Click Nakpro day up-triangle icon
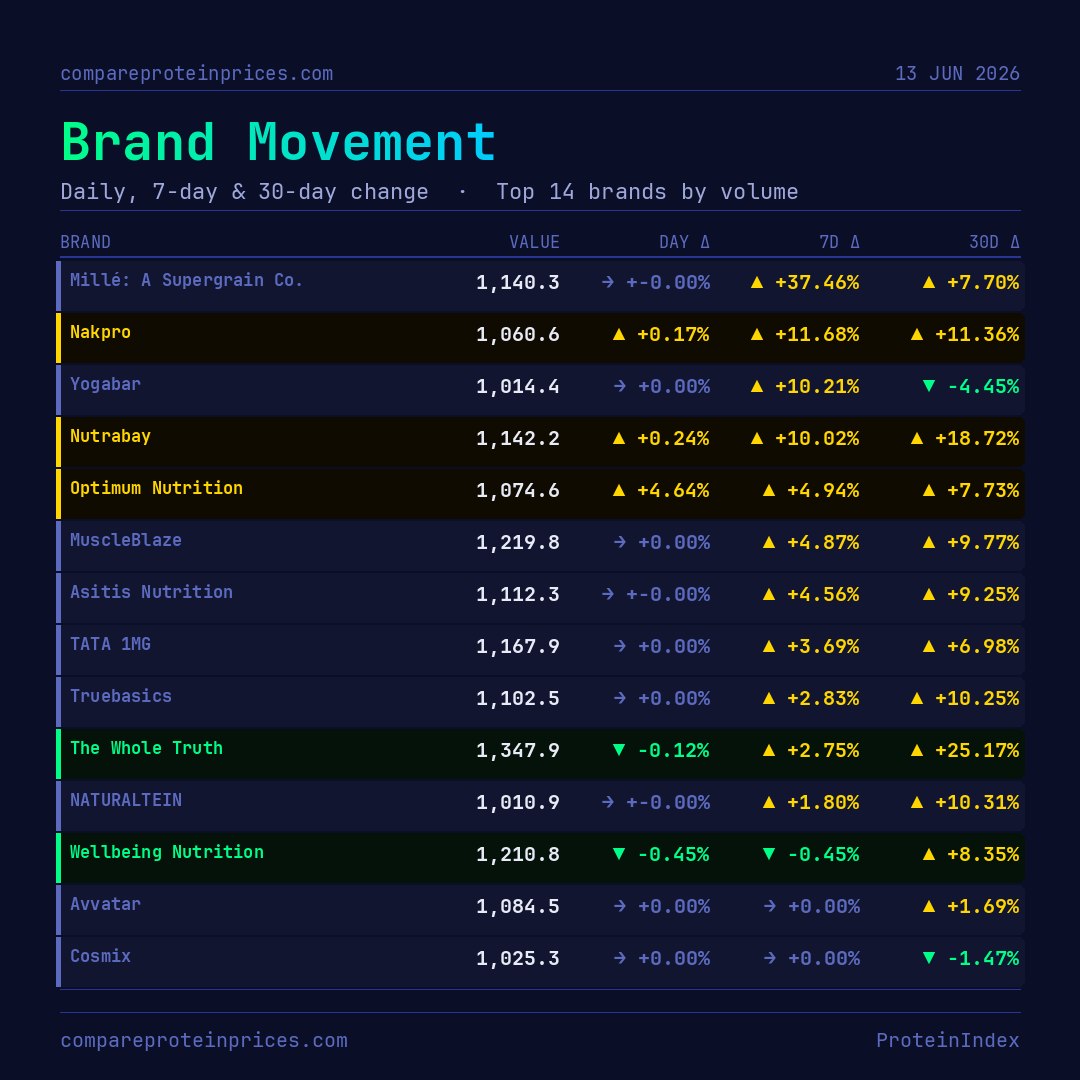Viewport: 1080px width, 1080px height. [619, 335]
